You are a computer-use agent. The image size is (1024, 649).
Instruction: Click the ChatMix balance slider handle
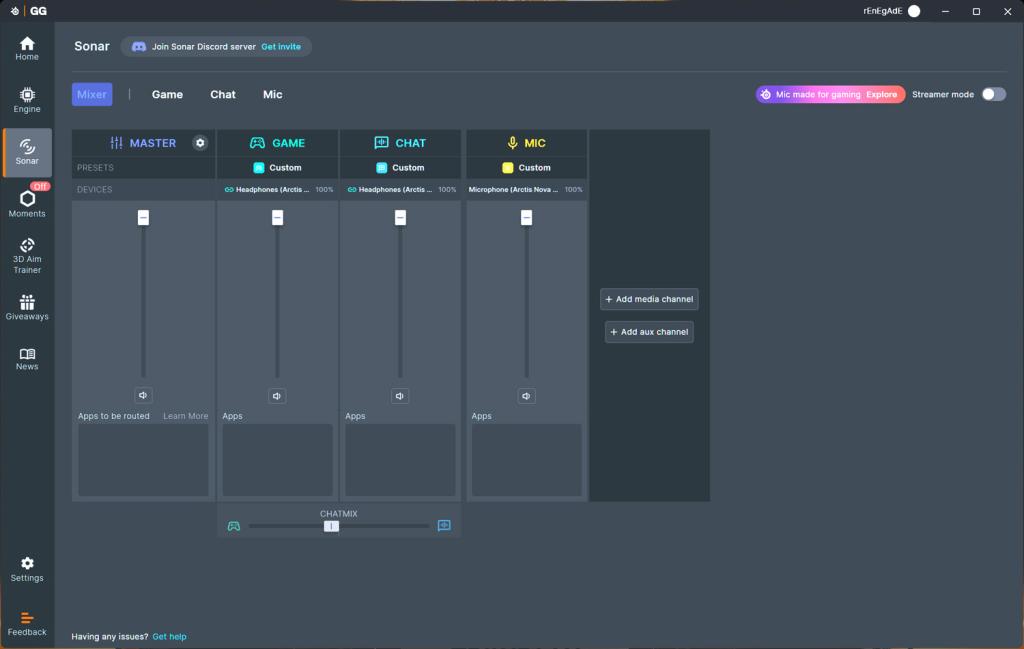coord(331,526)
